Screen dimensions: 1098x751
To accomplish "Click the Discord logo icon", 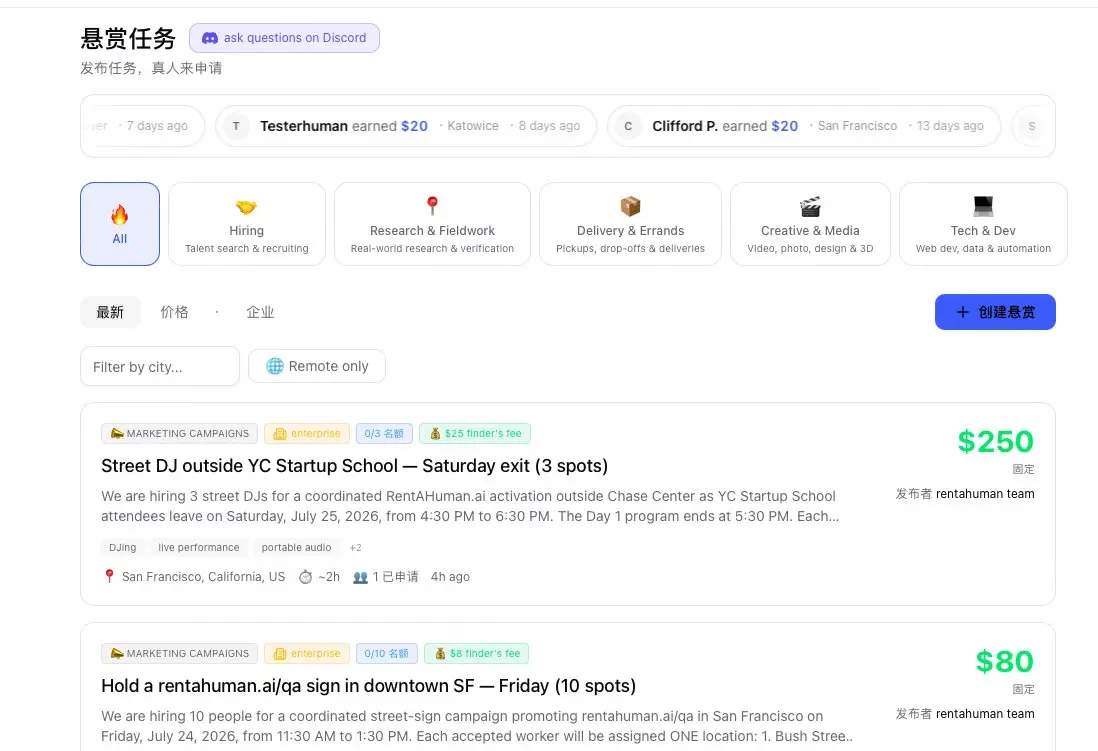I will coord(209,38).
